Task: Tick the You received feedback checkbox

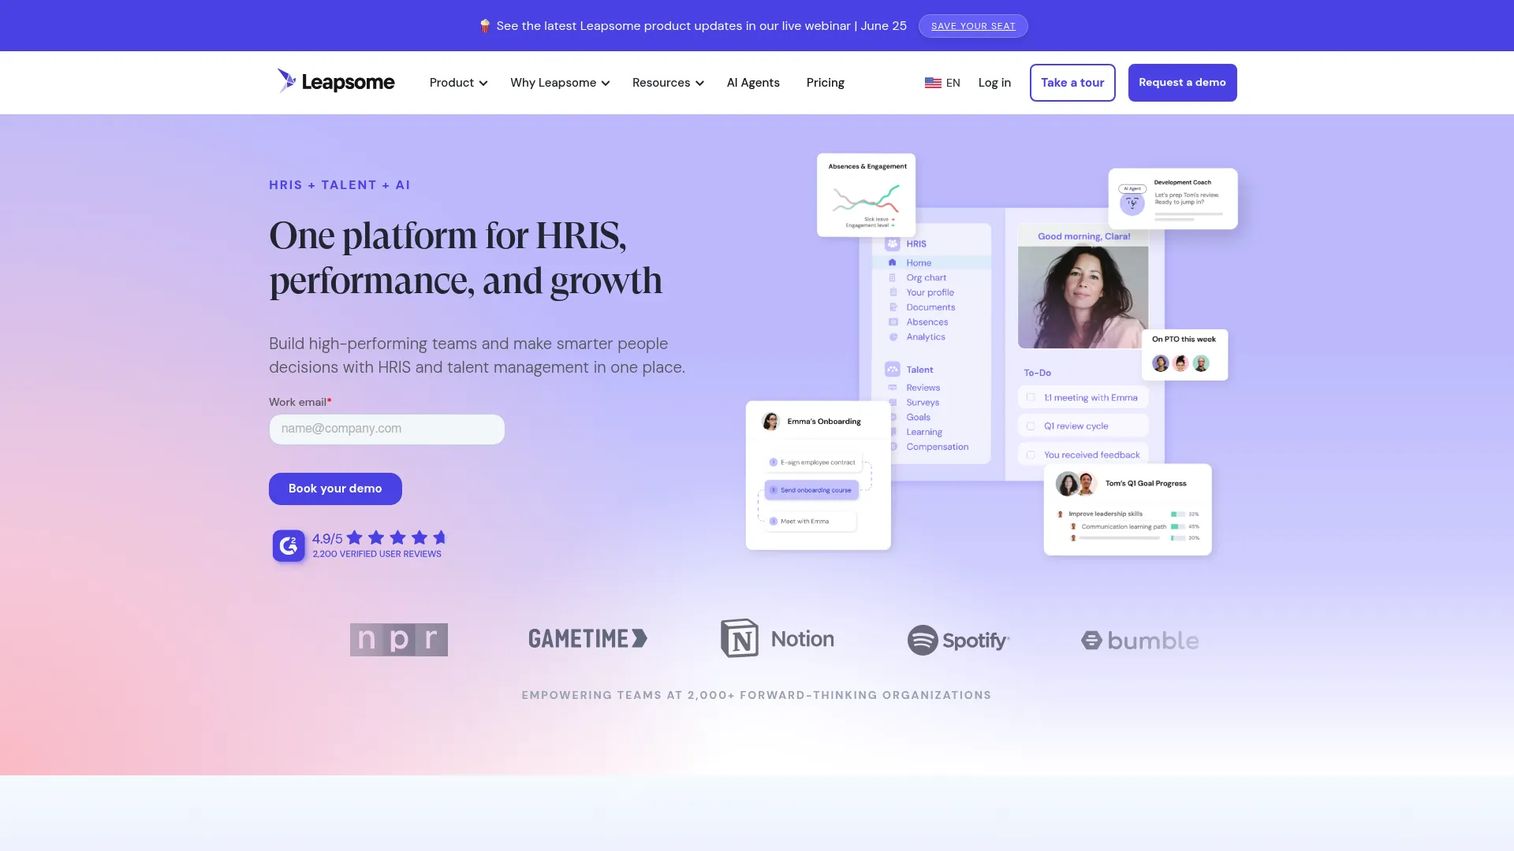Action: click(1031, 455)
